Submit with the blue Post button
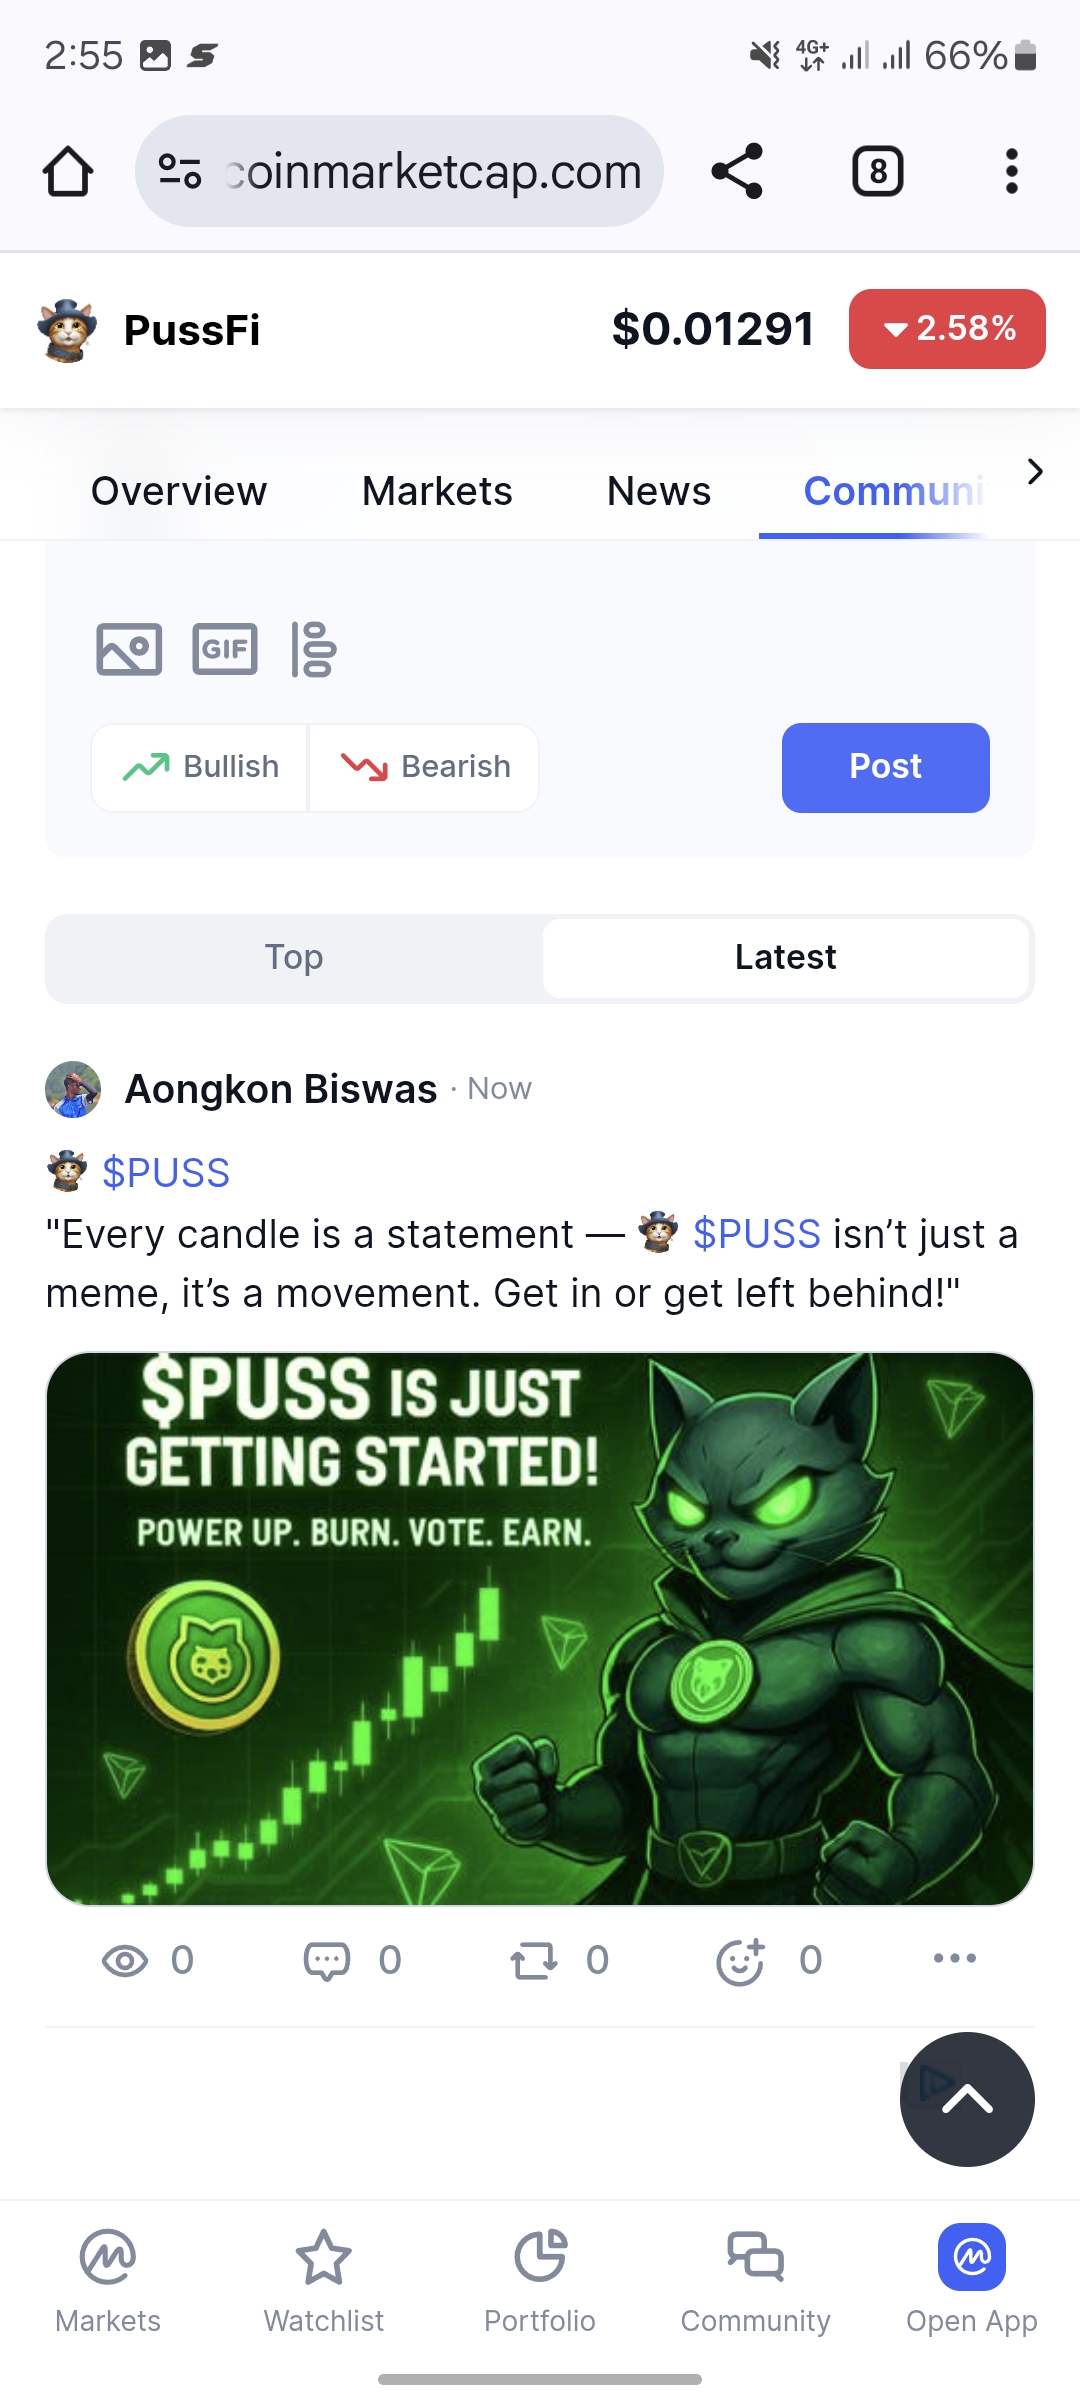 tap(886, 767)
